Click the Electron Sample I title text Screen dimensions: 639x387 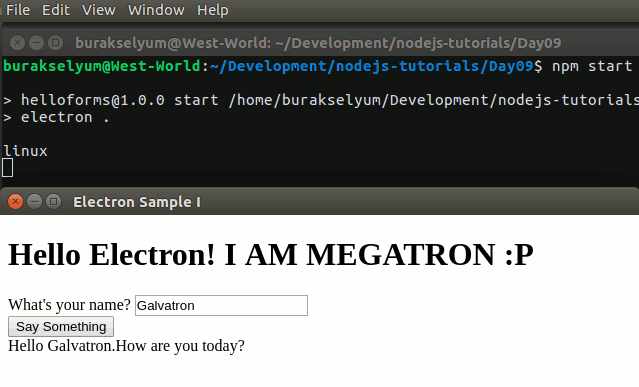tap(137, 202)
